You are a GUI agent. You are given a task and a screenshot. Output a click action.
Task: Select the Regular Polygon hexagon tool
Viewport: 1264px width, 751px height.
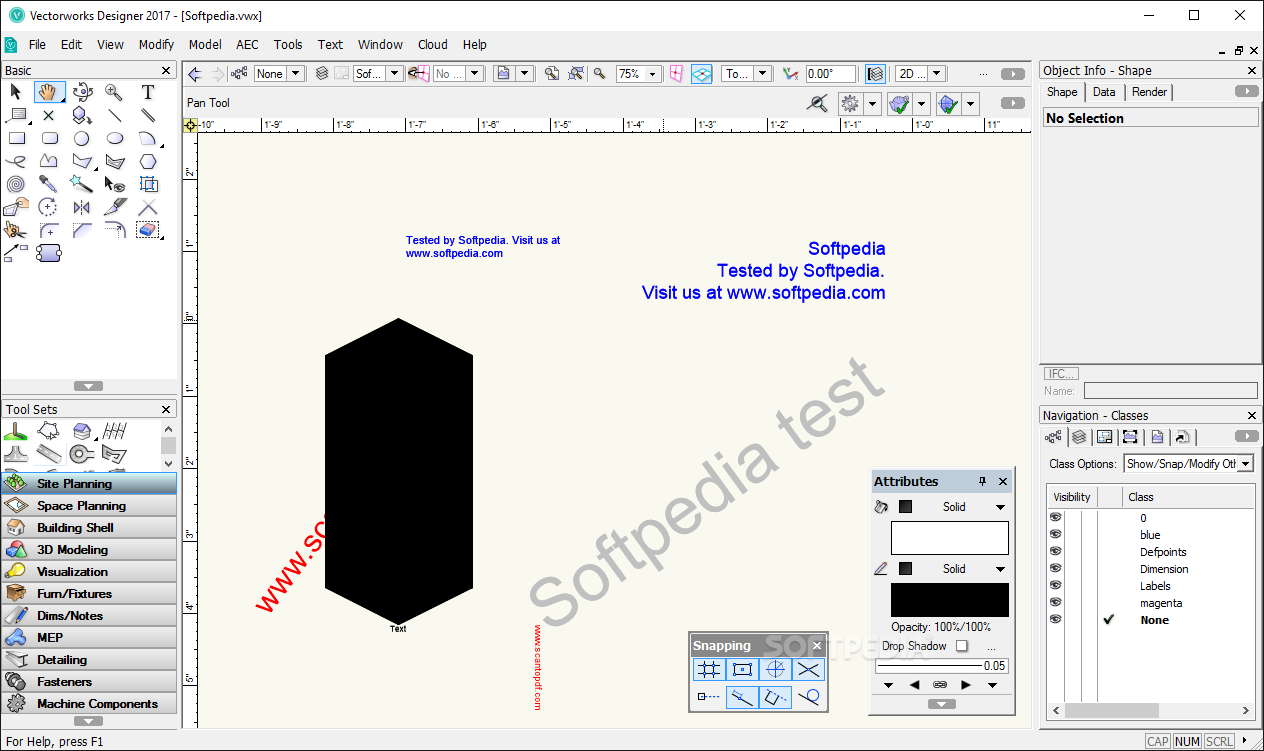[x=148, y=161]
